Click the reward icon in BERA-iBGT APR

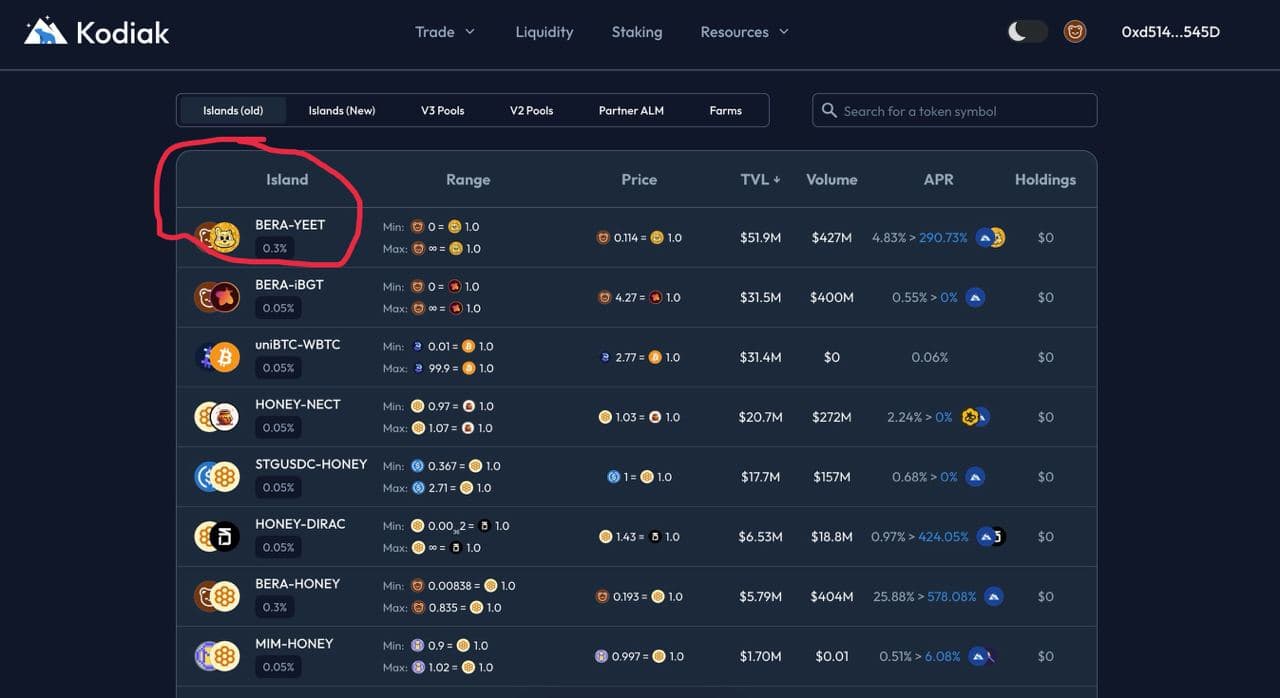pos(975,297)
